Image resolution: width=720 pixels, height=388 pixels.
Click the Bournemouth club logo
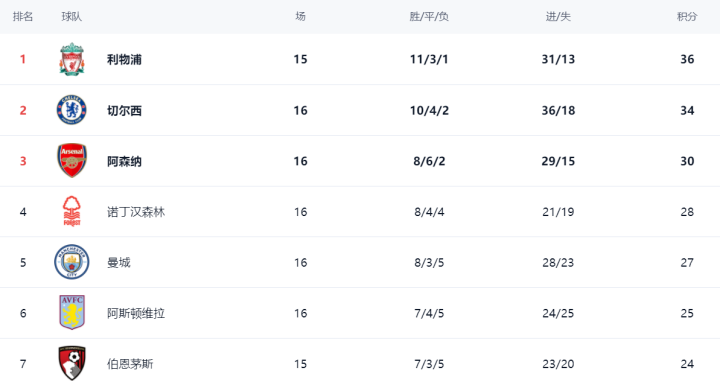[72, 363]
